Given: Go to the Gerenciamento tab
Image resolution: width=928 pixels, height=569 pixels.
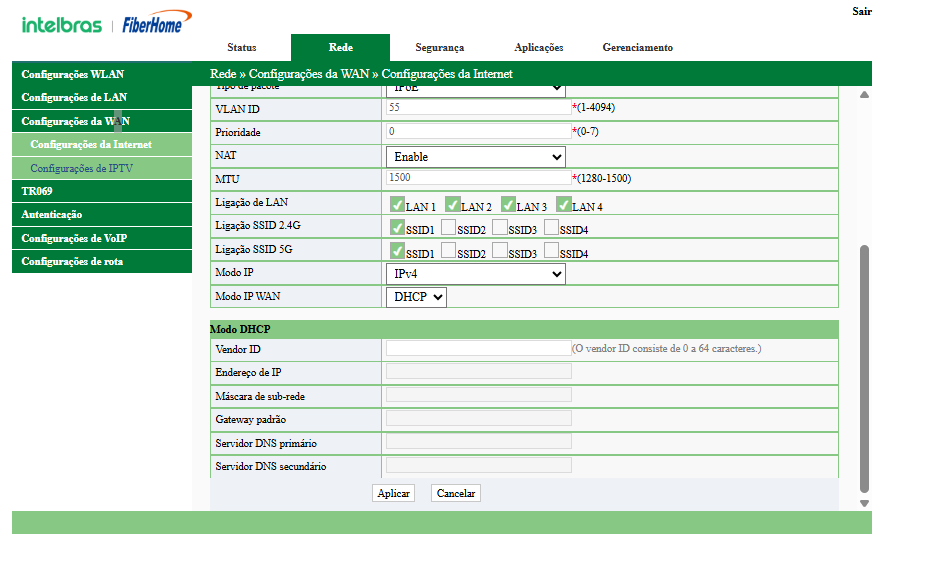Looking at the screenshot, I should click(637, 48).
